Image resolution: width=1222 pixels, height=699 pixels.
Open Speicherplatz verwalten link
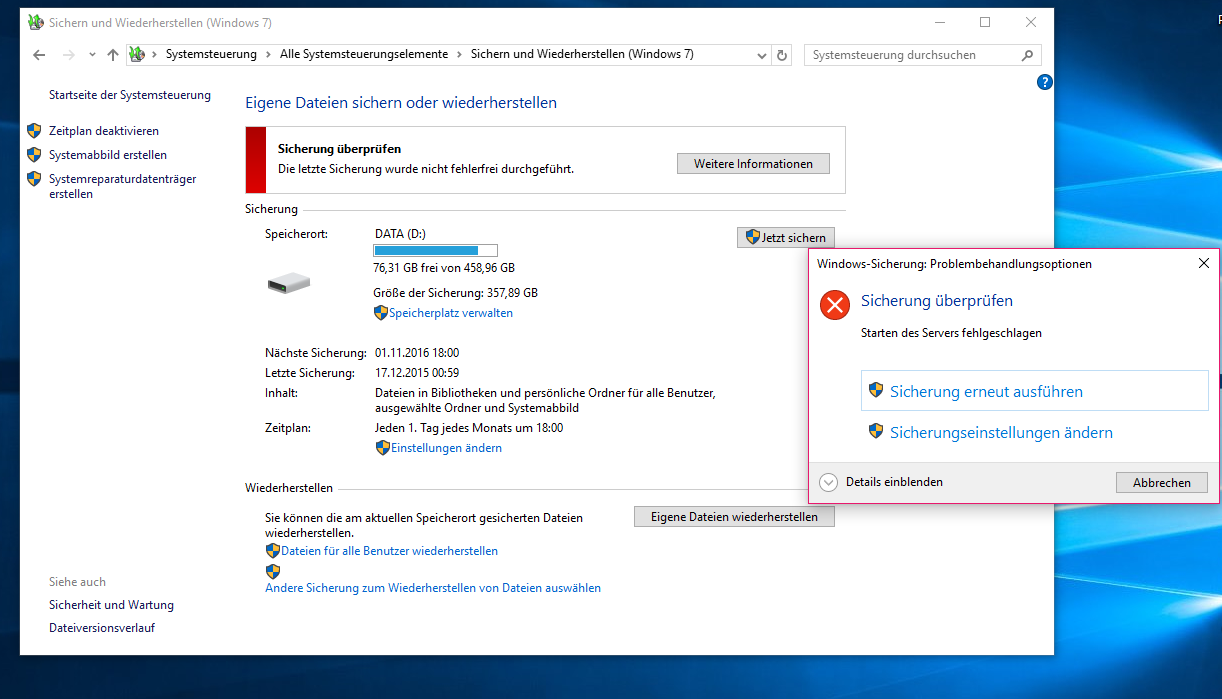pyautogui.click(x=450, y=313)
